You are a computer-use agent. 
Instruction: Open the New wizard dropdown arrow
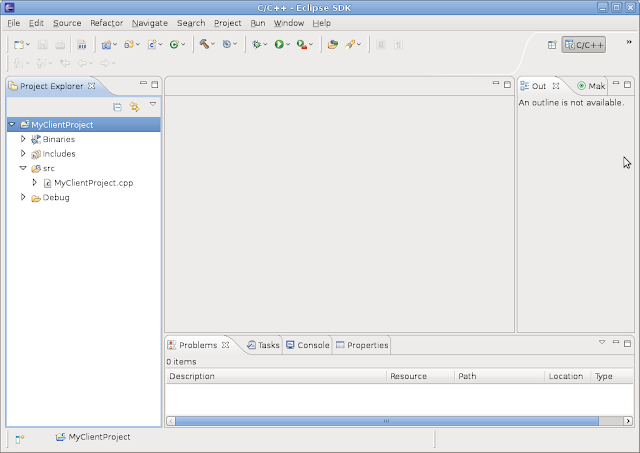click(x=28, y=44)
